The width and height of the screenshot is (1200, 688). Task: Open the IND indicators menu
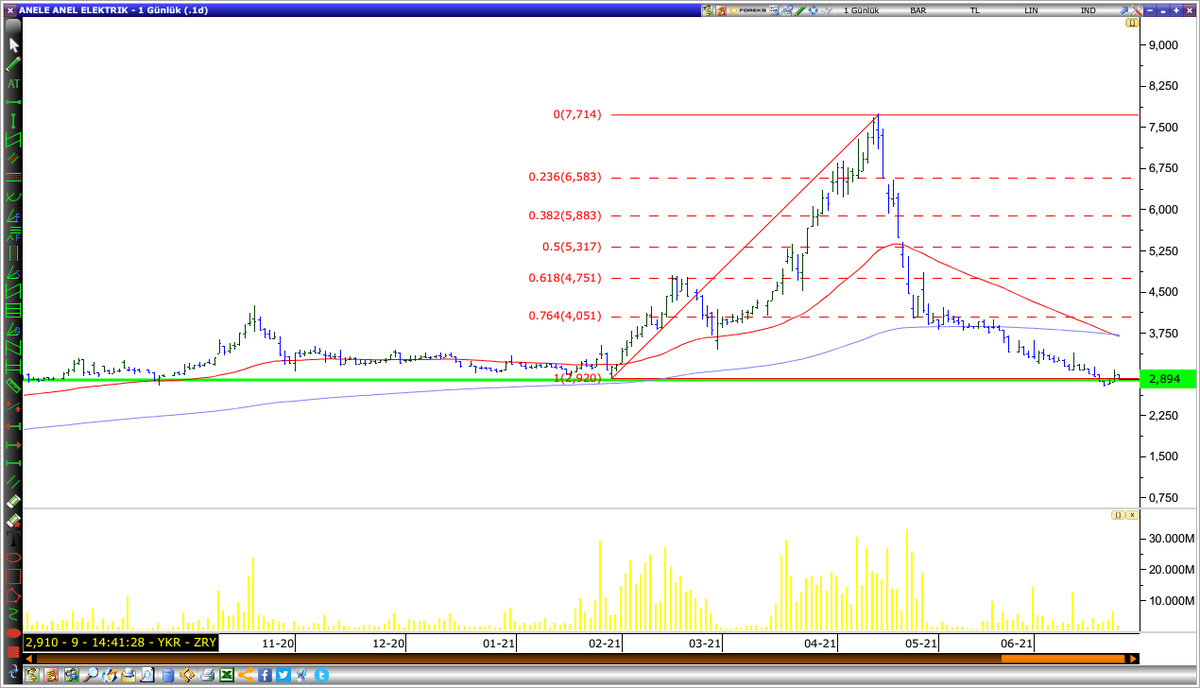(1087, 10)
